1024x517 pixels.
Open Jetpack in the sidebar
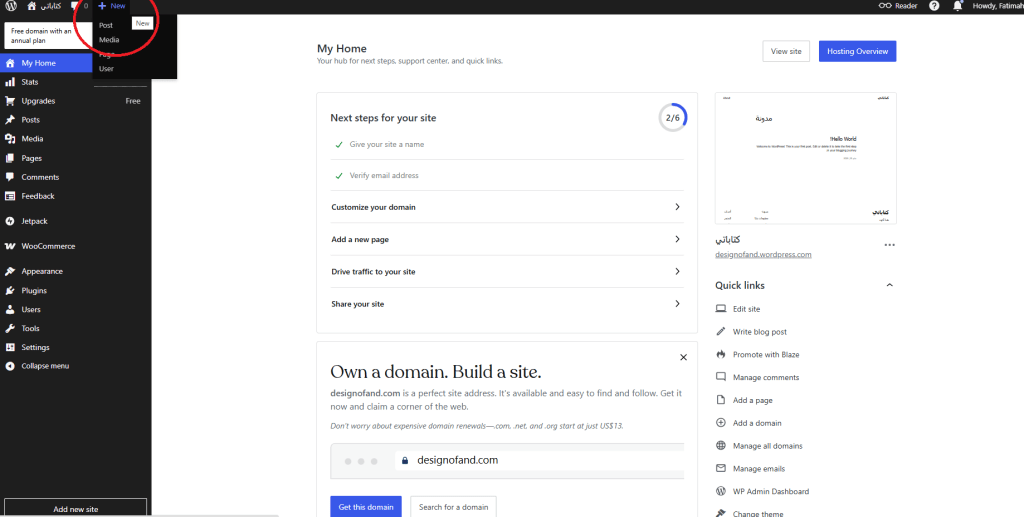point(34,221)
